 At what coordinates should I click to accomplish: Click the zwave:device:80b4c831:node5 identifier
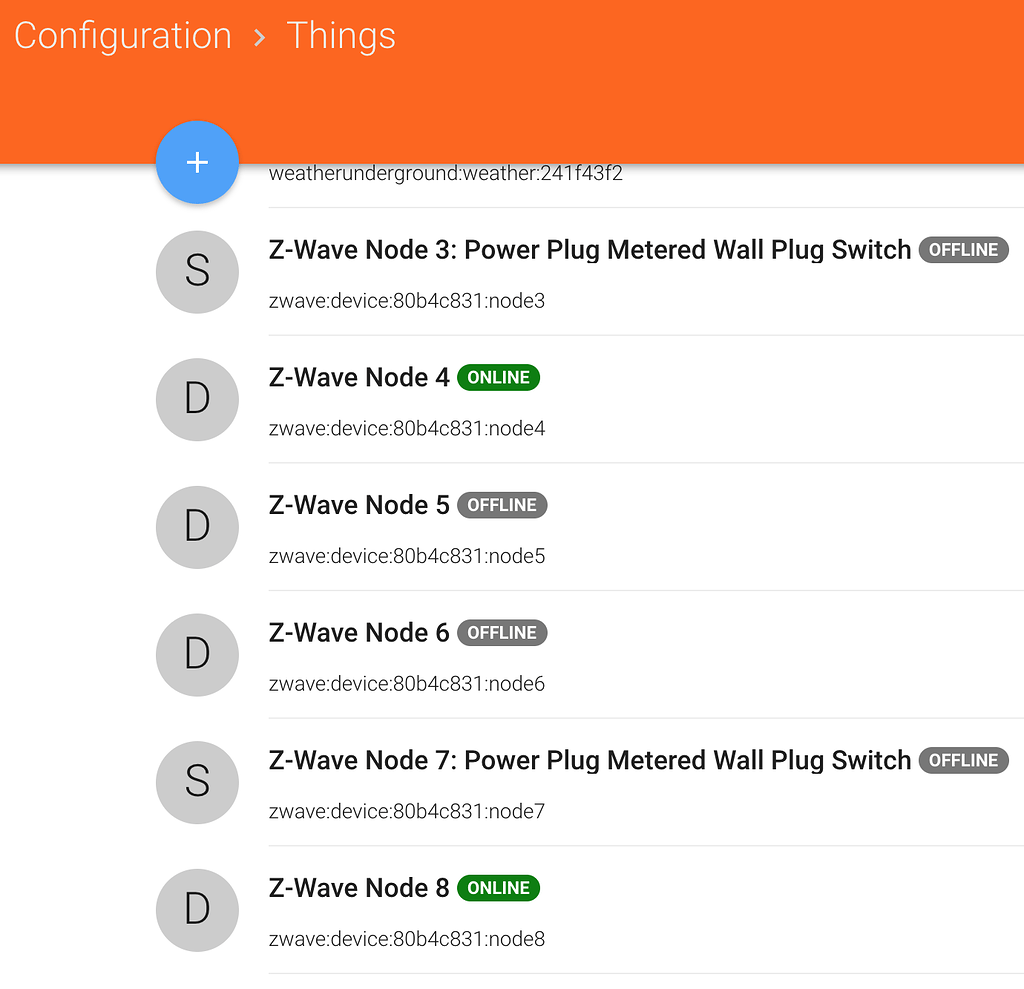coord(406,556)
